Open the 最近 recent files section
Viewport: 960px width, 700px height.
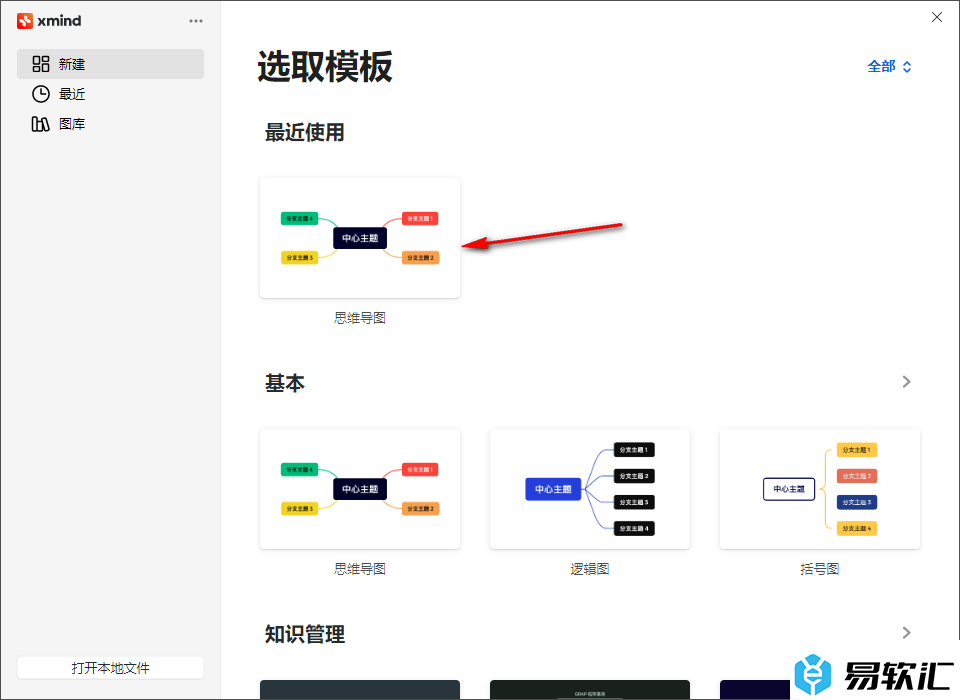(x=110, y=94)
